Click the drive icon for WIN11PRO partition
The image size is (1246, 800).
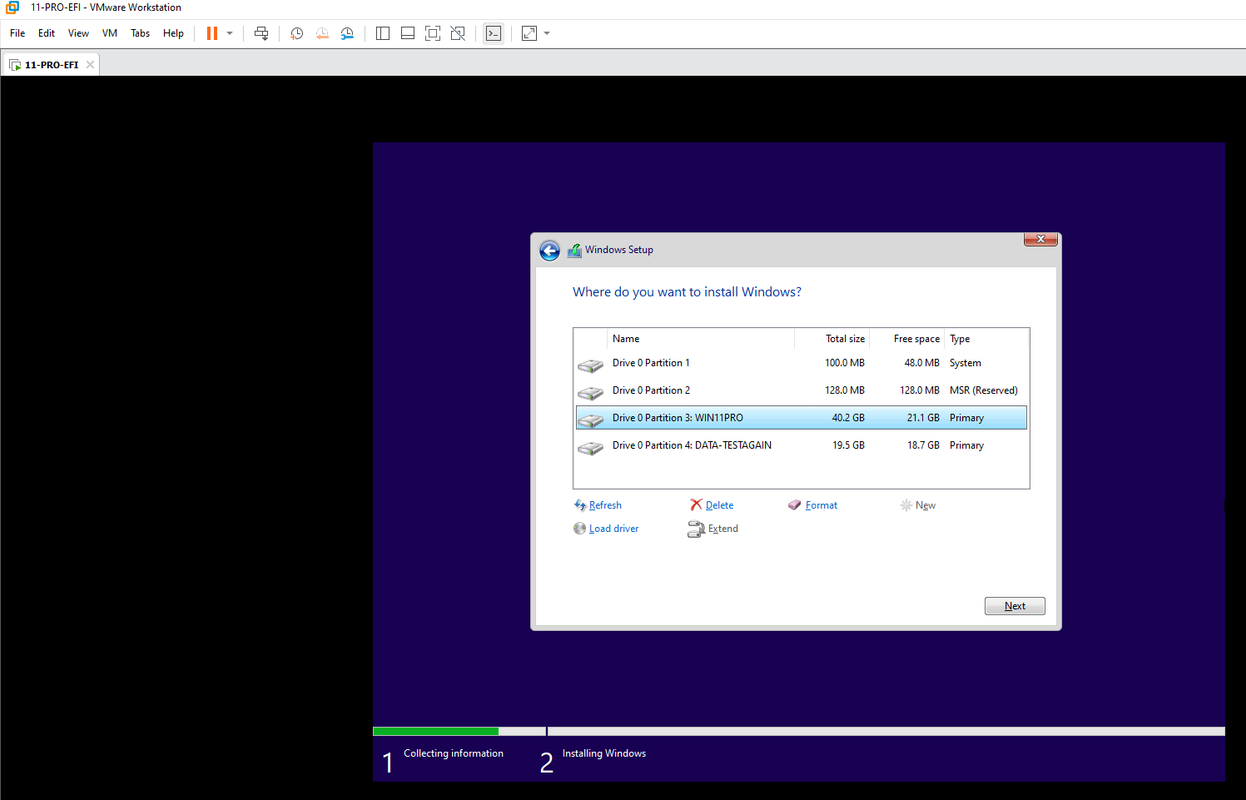tap(591, 420)
